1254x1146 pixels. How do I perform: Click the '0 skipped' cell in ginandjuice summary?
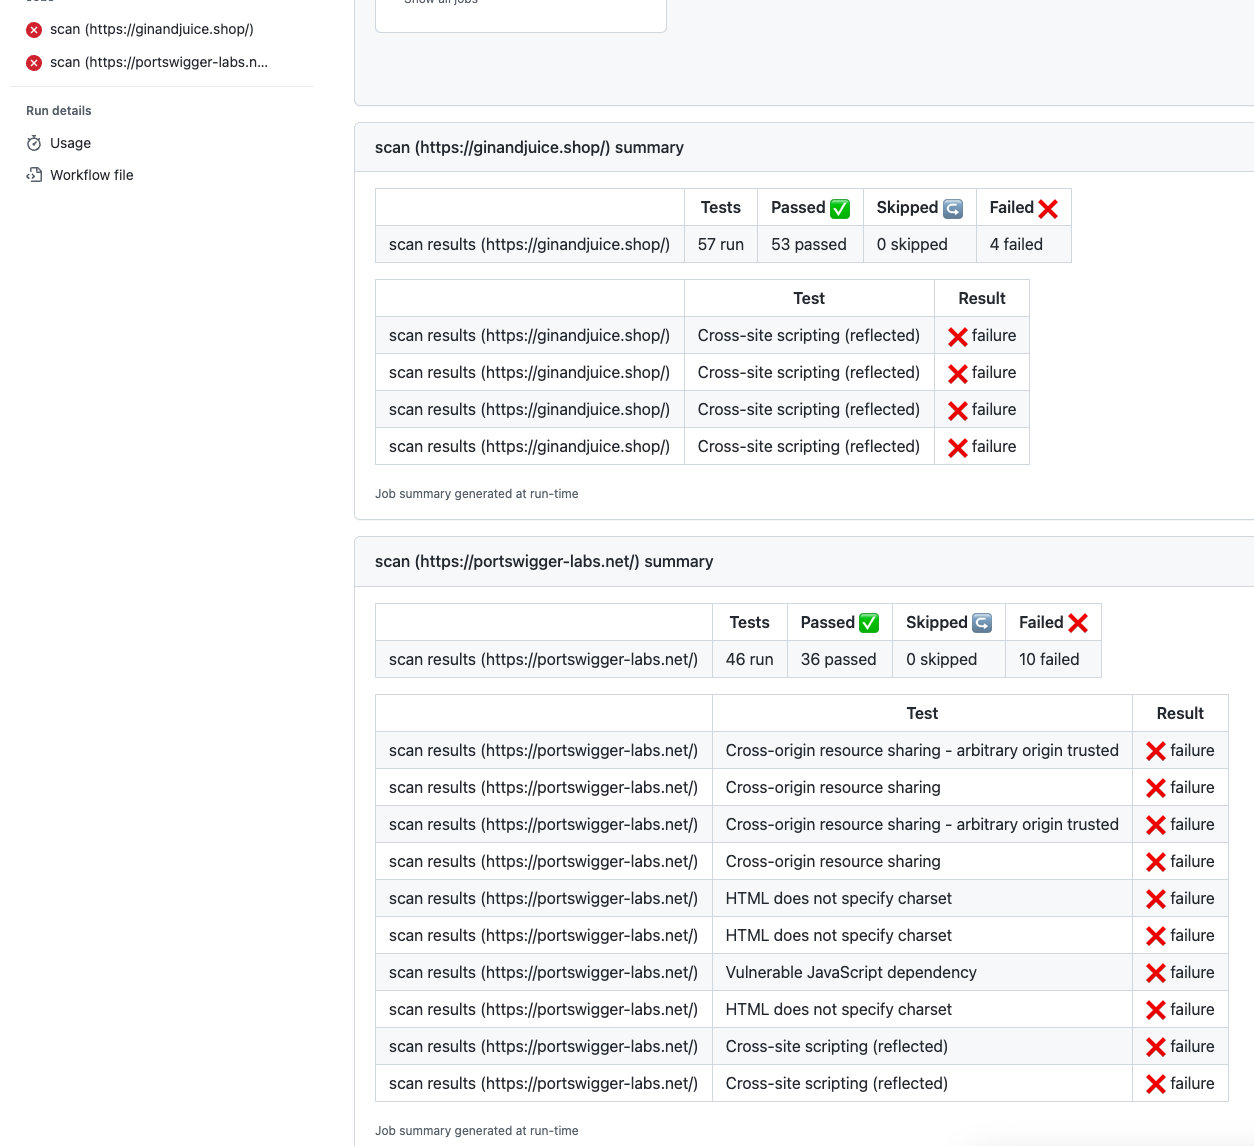(x=920, y=244)
